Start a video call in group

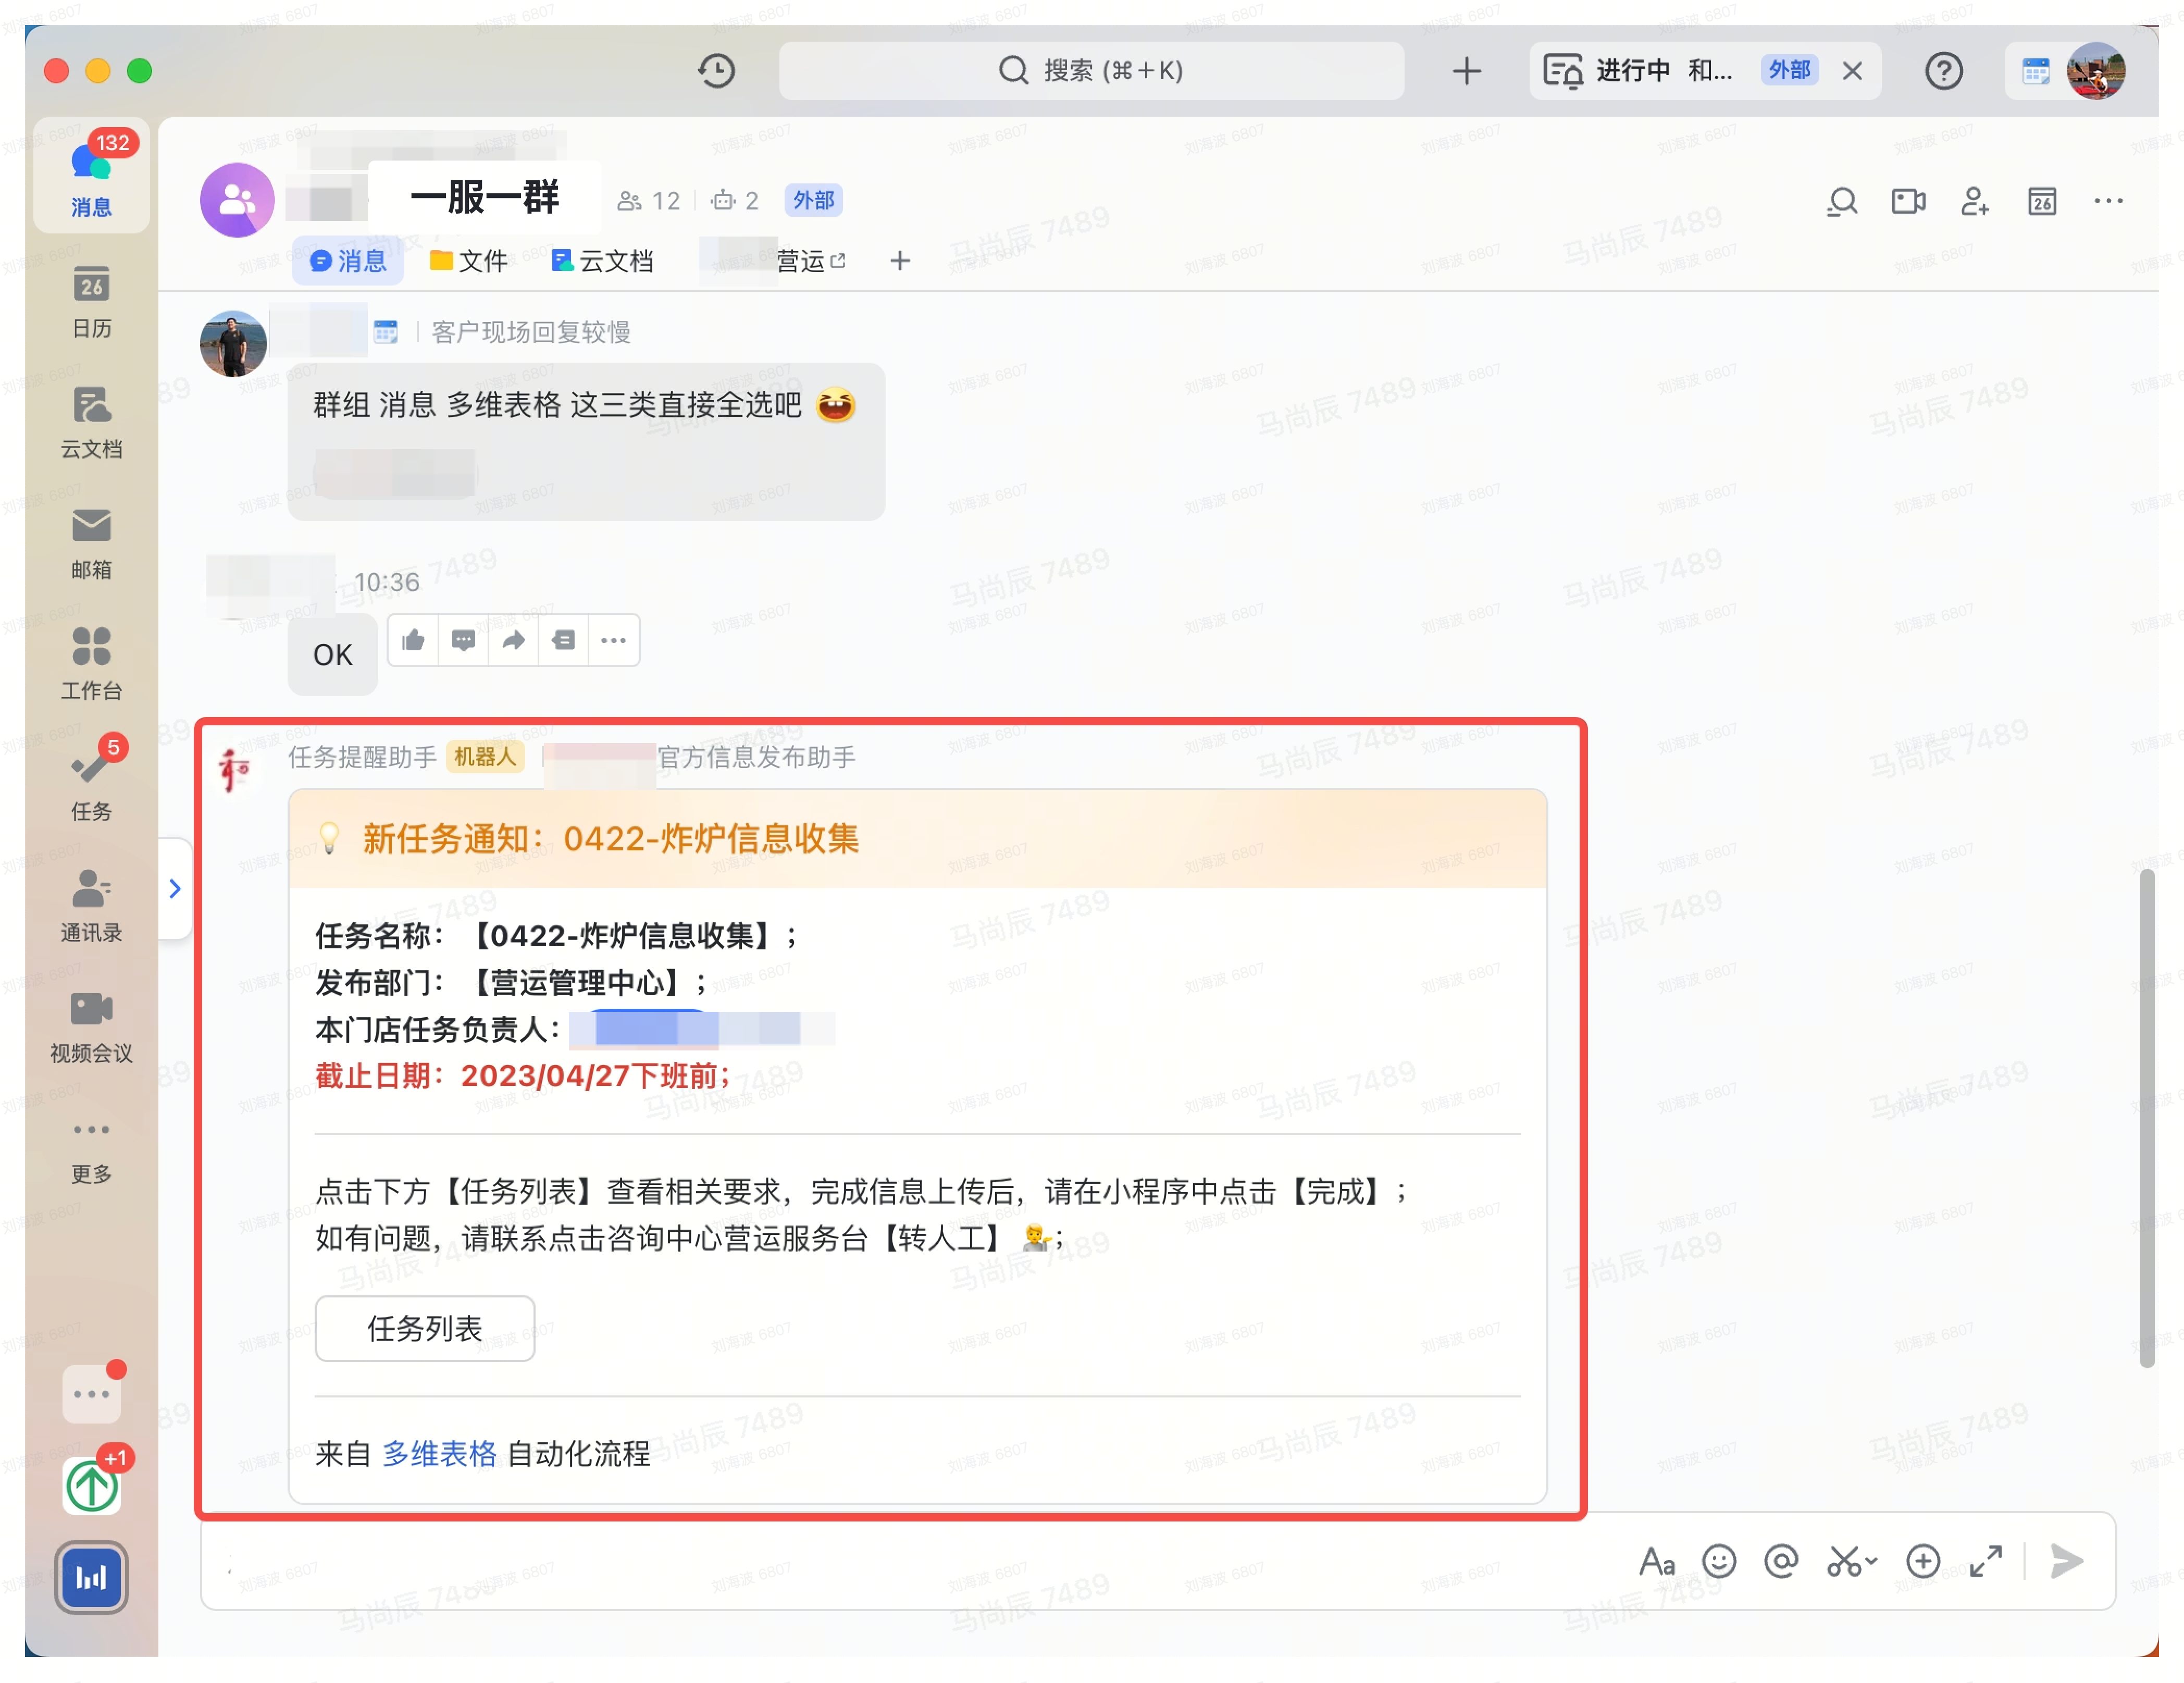(x=1908, y=202)
